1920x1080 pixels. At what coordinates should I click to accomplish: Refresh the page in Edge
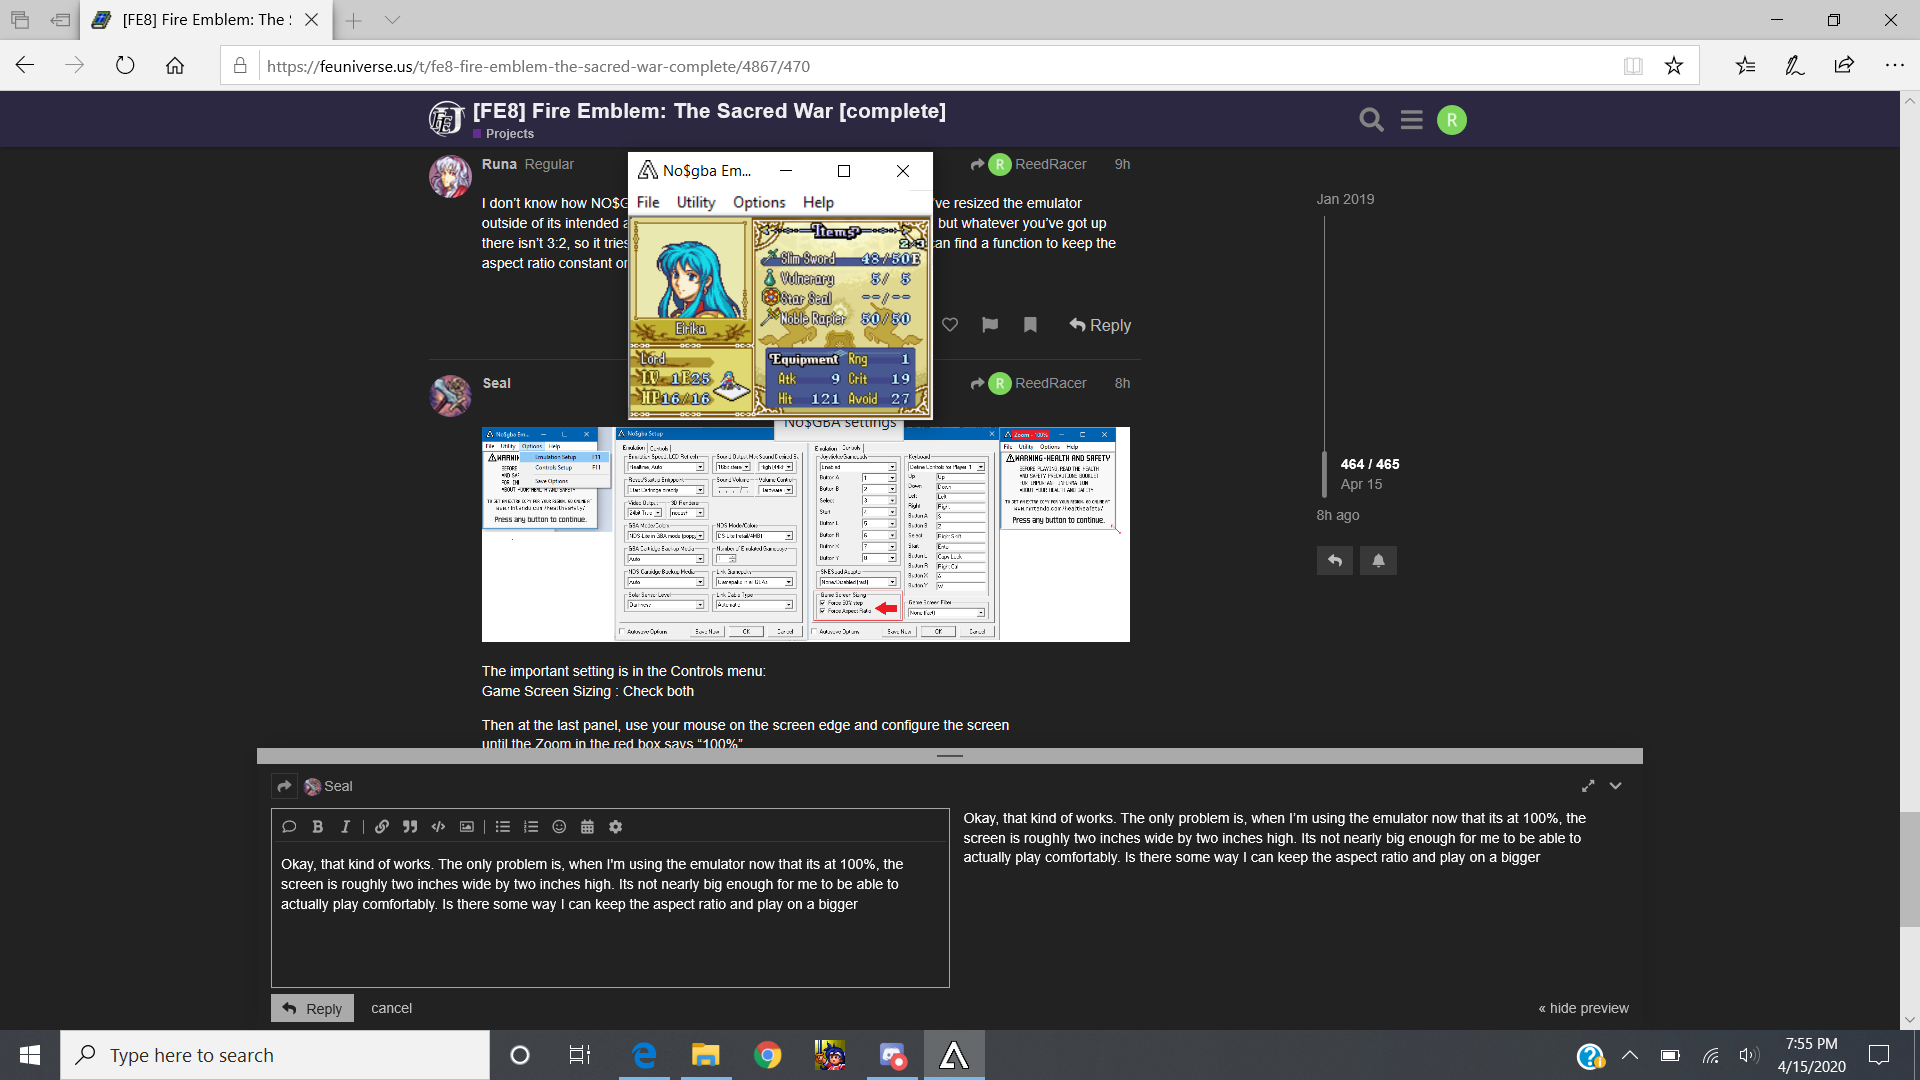pyautogui.click(x=125, y=66)
